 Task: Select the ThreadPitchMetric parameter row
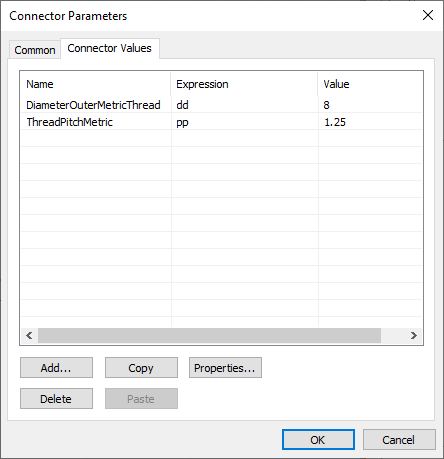[x=221, y=122]
